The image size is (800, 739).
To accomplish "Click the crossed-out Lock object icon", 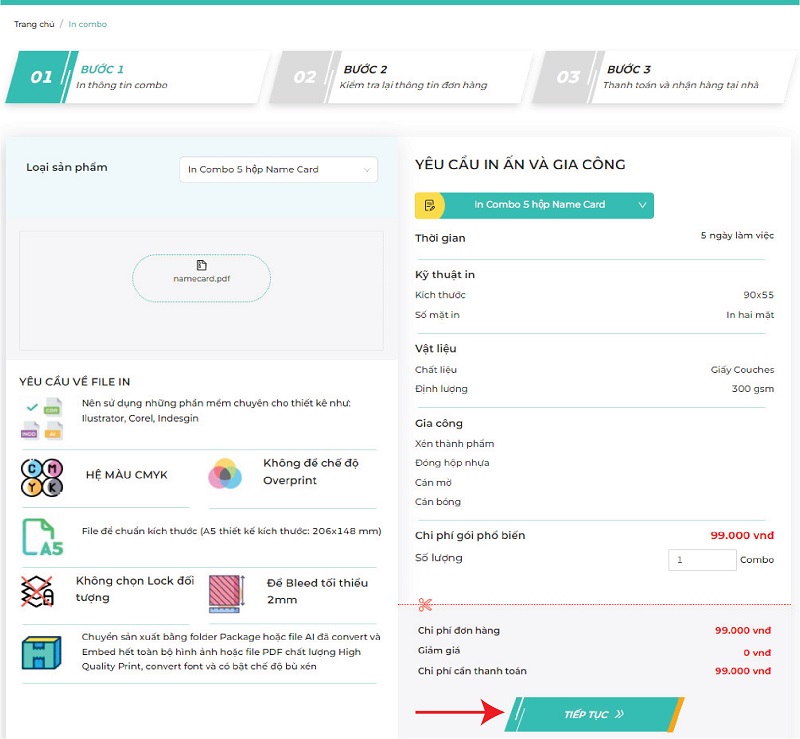I will pyautogui.click(x=38, y=591).
